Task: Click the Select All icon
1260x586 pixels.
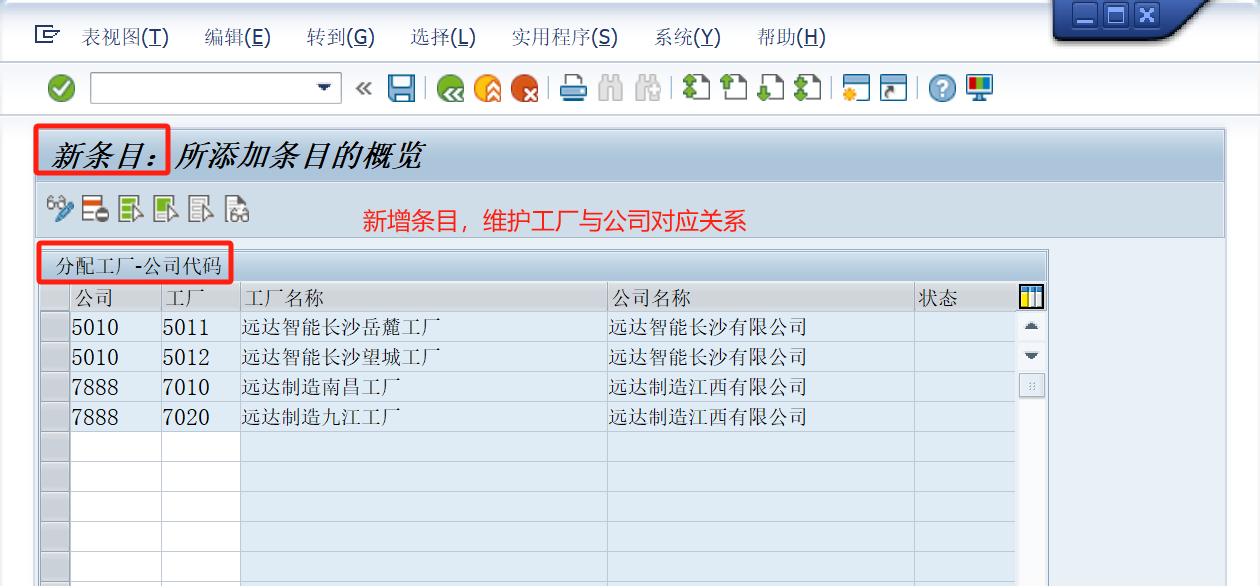Action: (131, 208)
